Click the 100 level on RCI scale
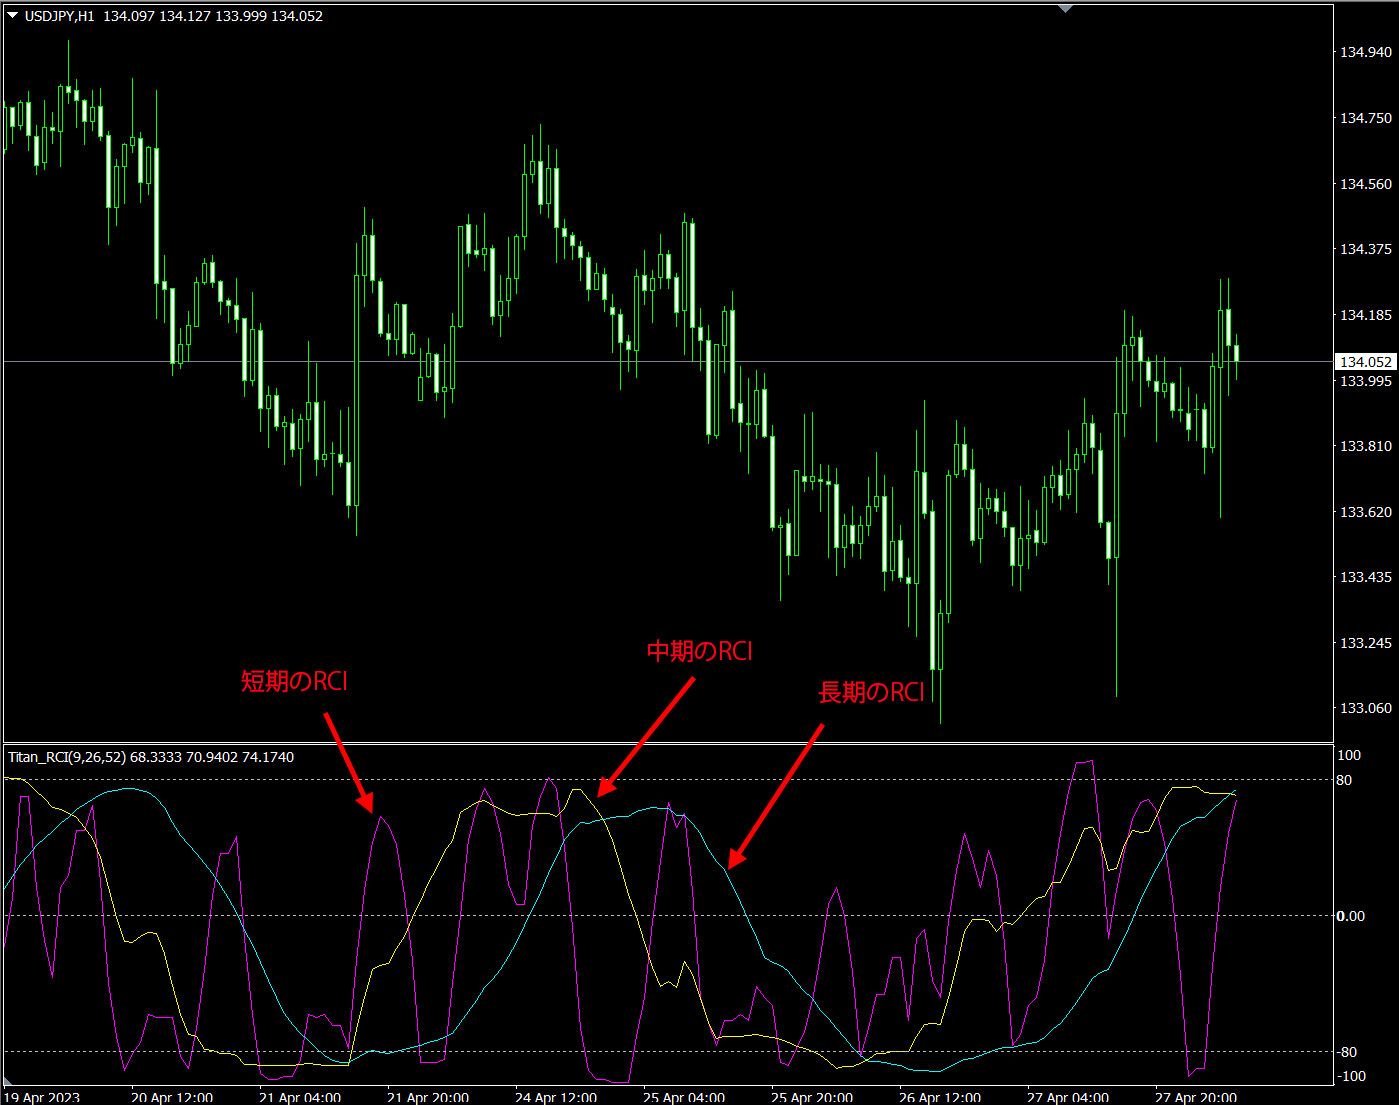Viewport: 1399px width, 1105px height. point(1348,755)
